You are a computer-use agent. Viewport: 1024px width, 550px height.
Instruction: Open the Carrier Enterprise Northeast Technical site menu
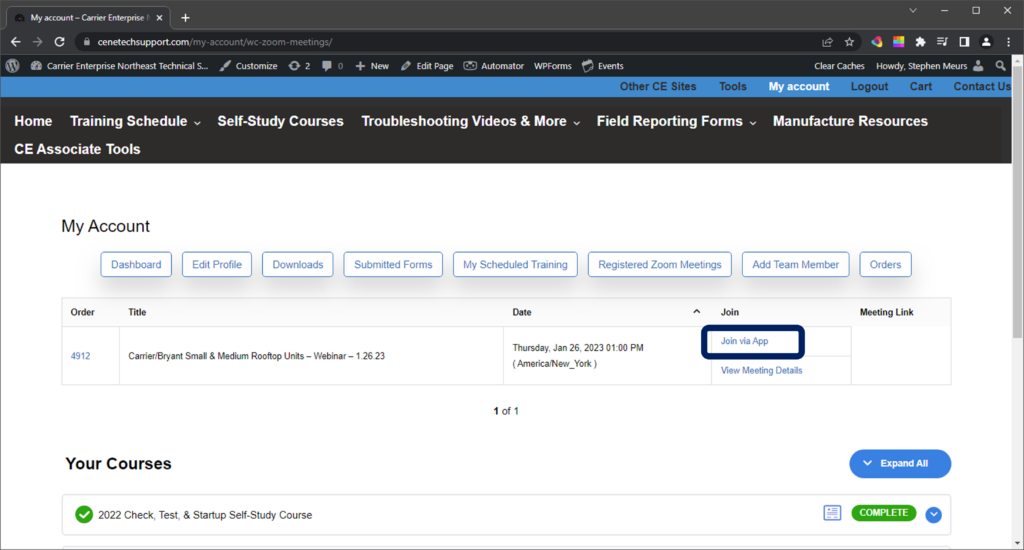(120, 66)
